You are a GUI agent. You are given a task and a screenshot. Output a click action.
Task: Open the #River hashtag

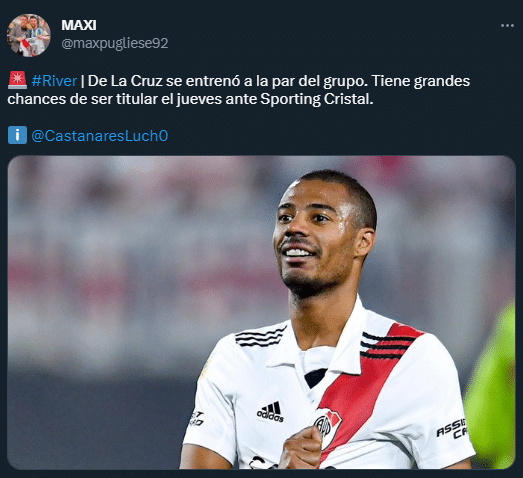[54, 81]
